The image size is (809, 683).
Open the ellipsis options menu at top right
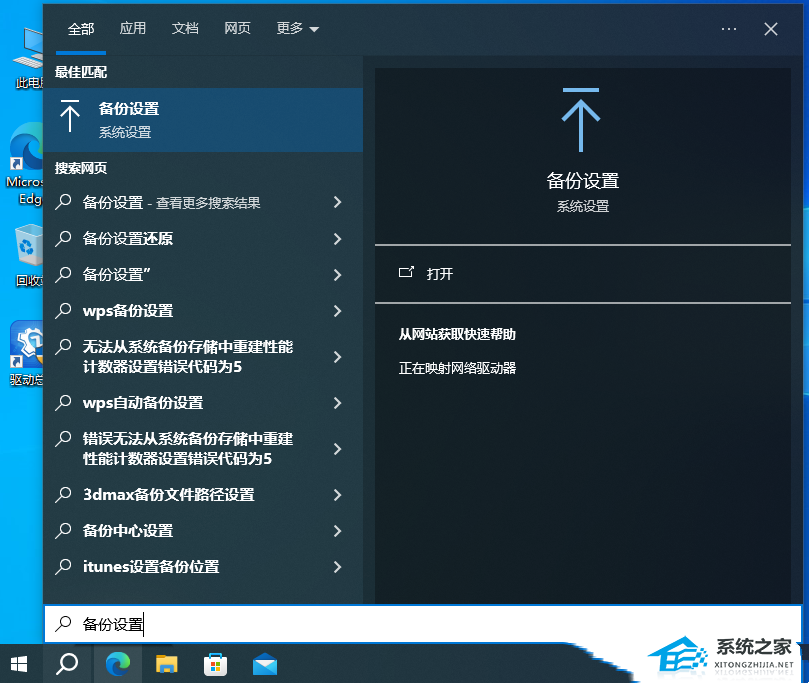(728, 29)
